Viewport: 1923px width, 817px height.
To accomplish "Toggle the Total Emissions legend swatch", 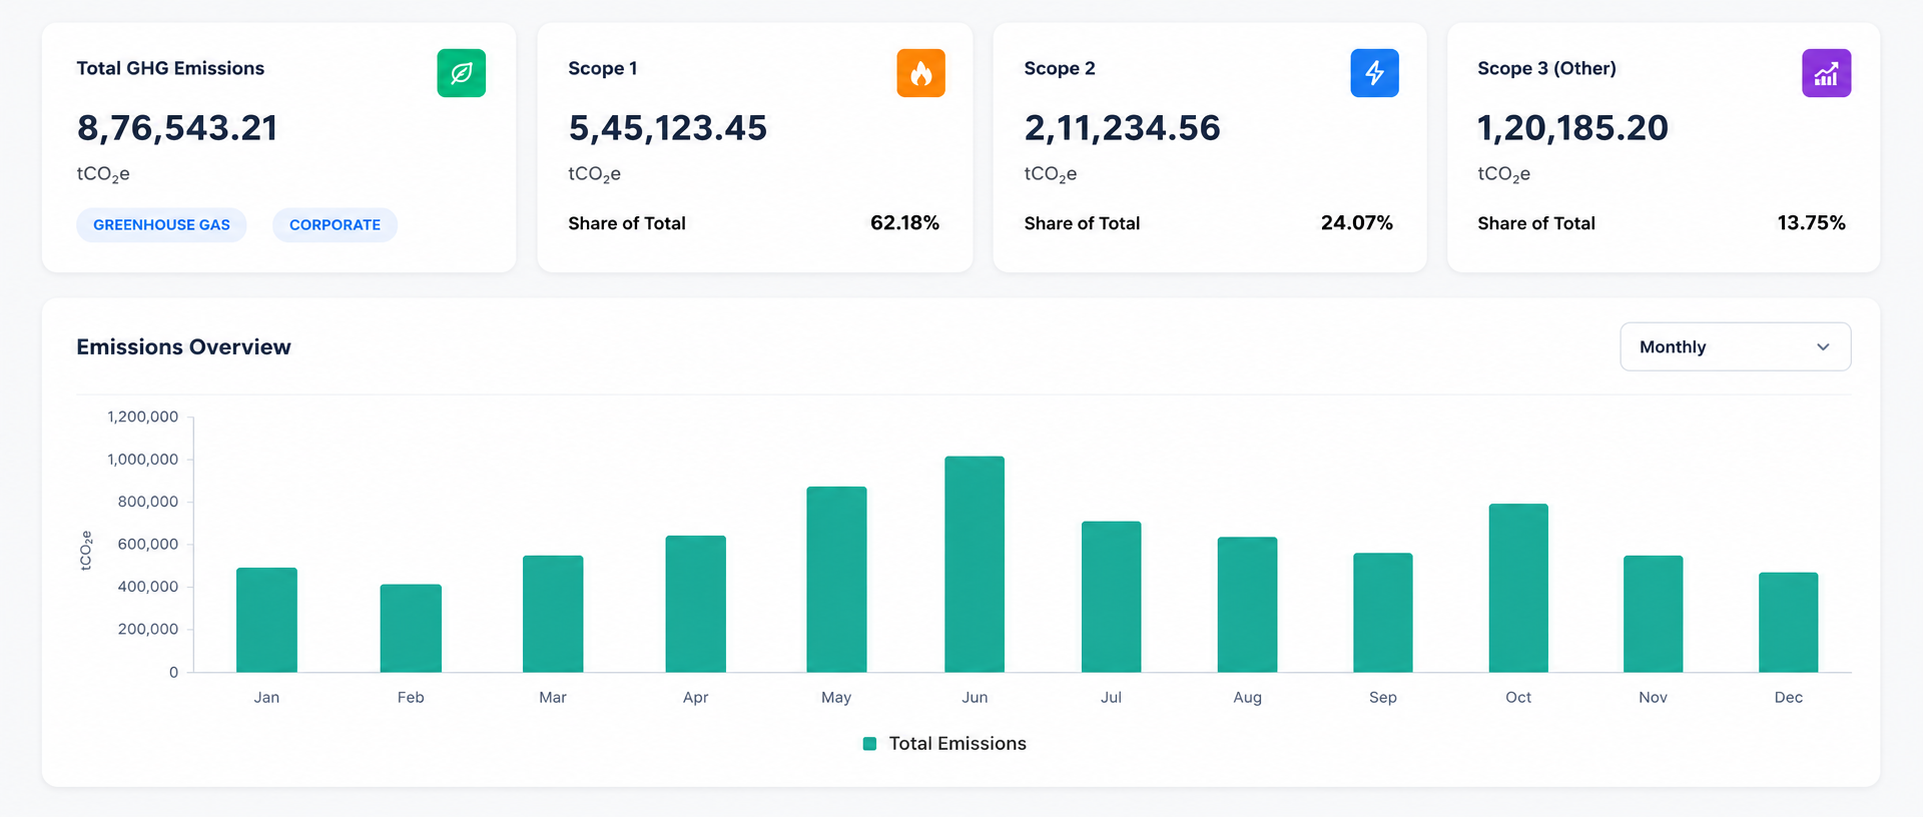I will [x=870, y=744].
